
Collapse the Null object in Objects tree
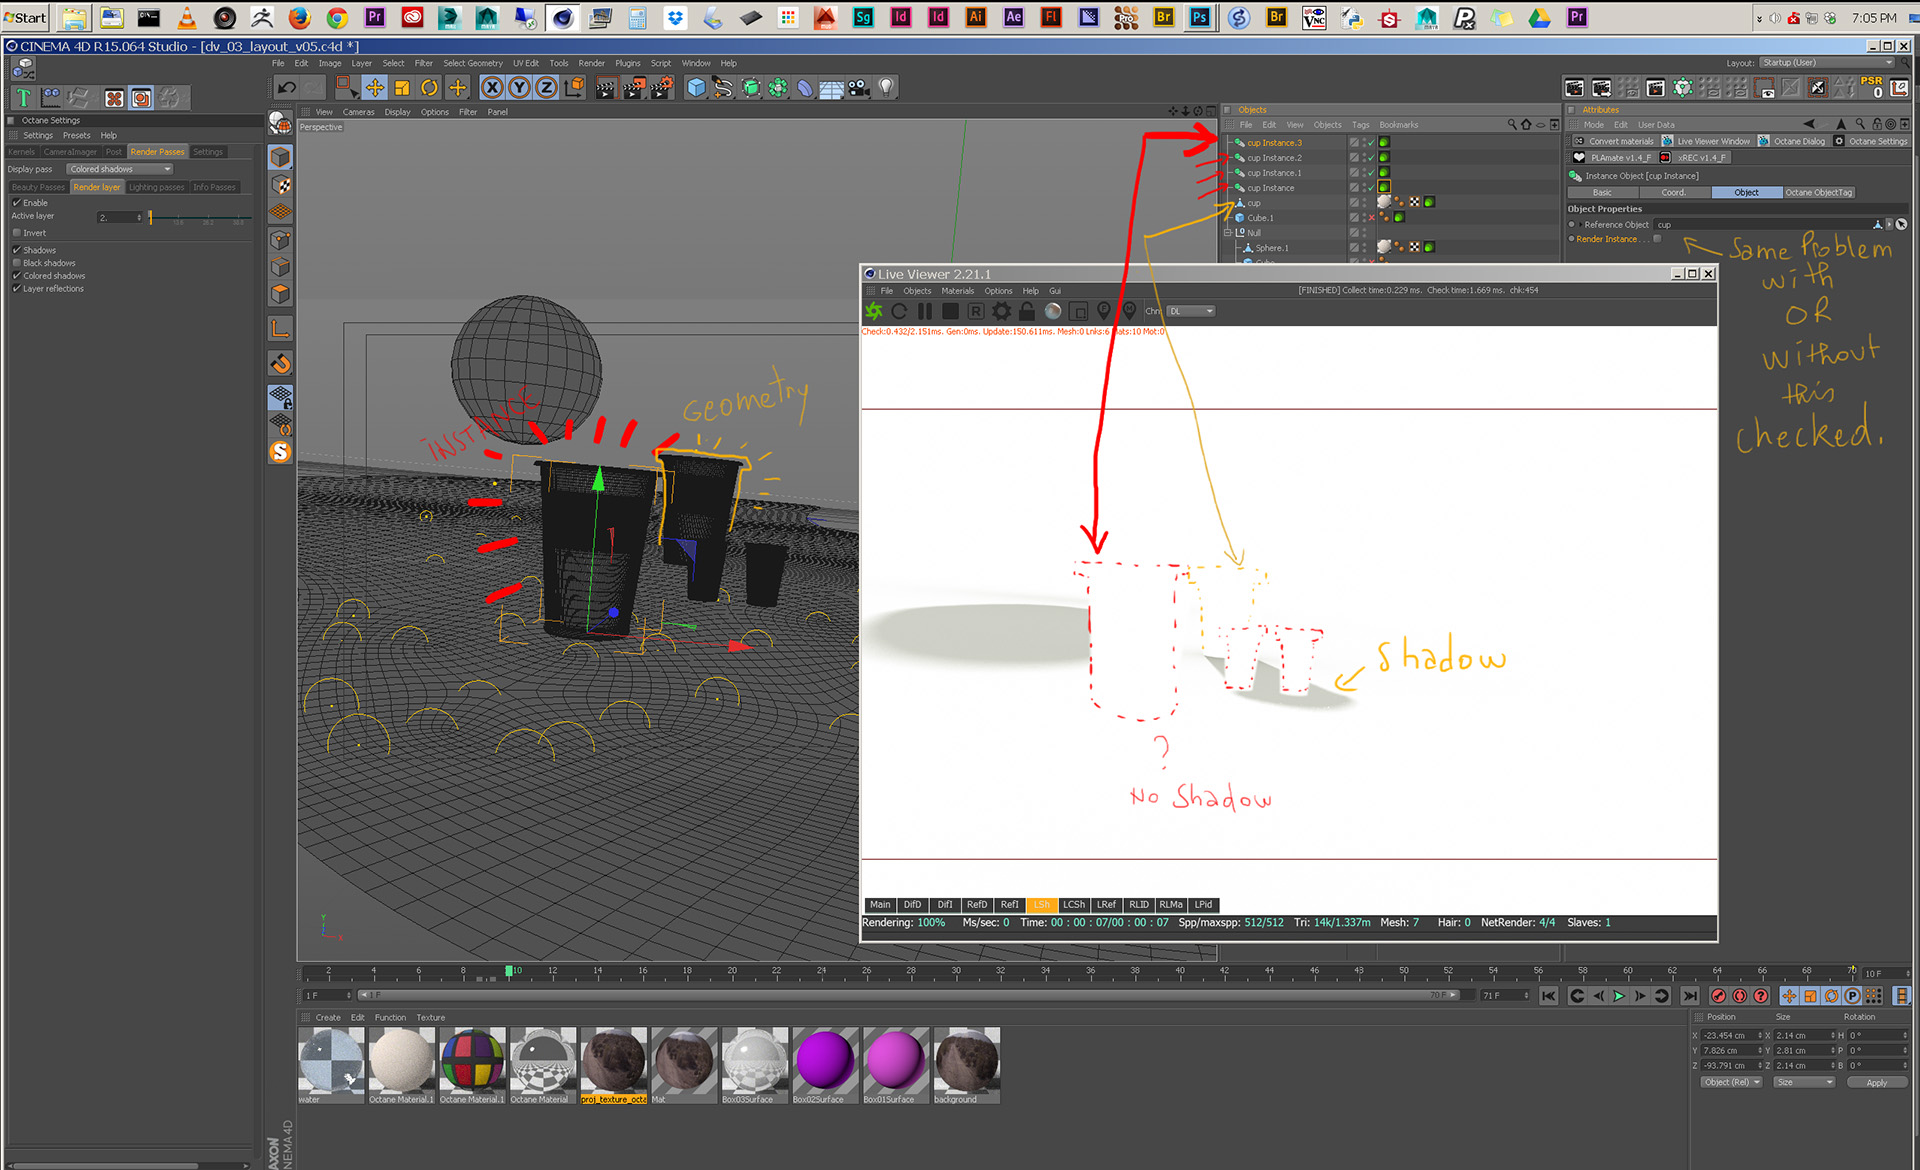click(1229, 233)
